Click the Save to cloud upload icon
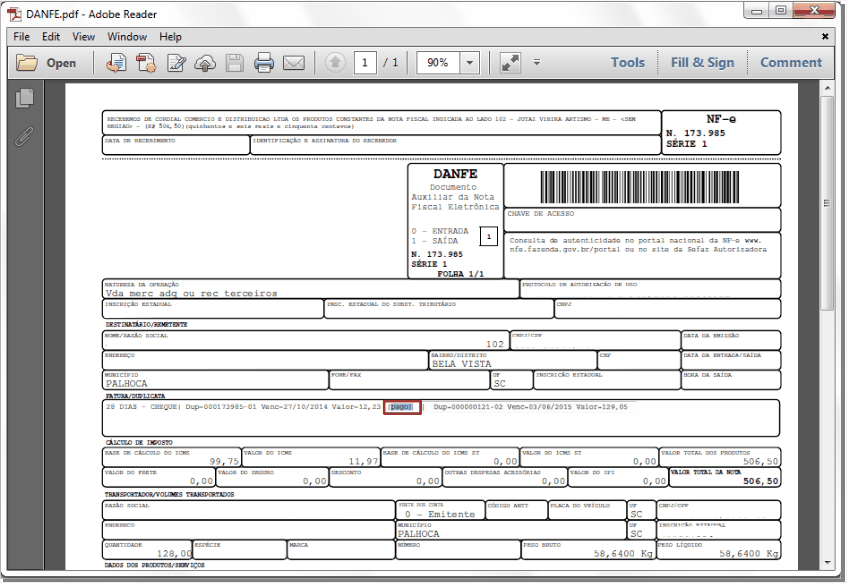The image size is (847, 583). [205, 63]
